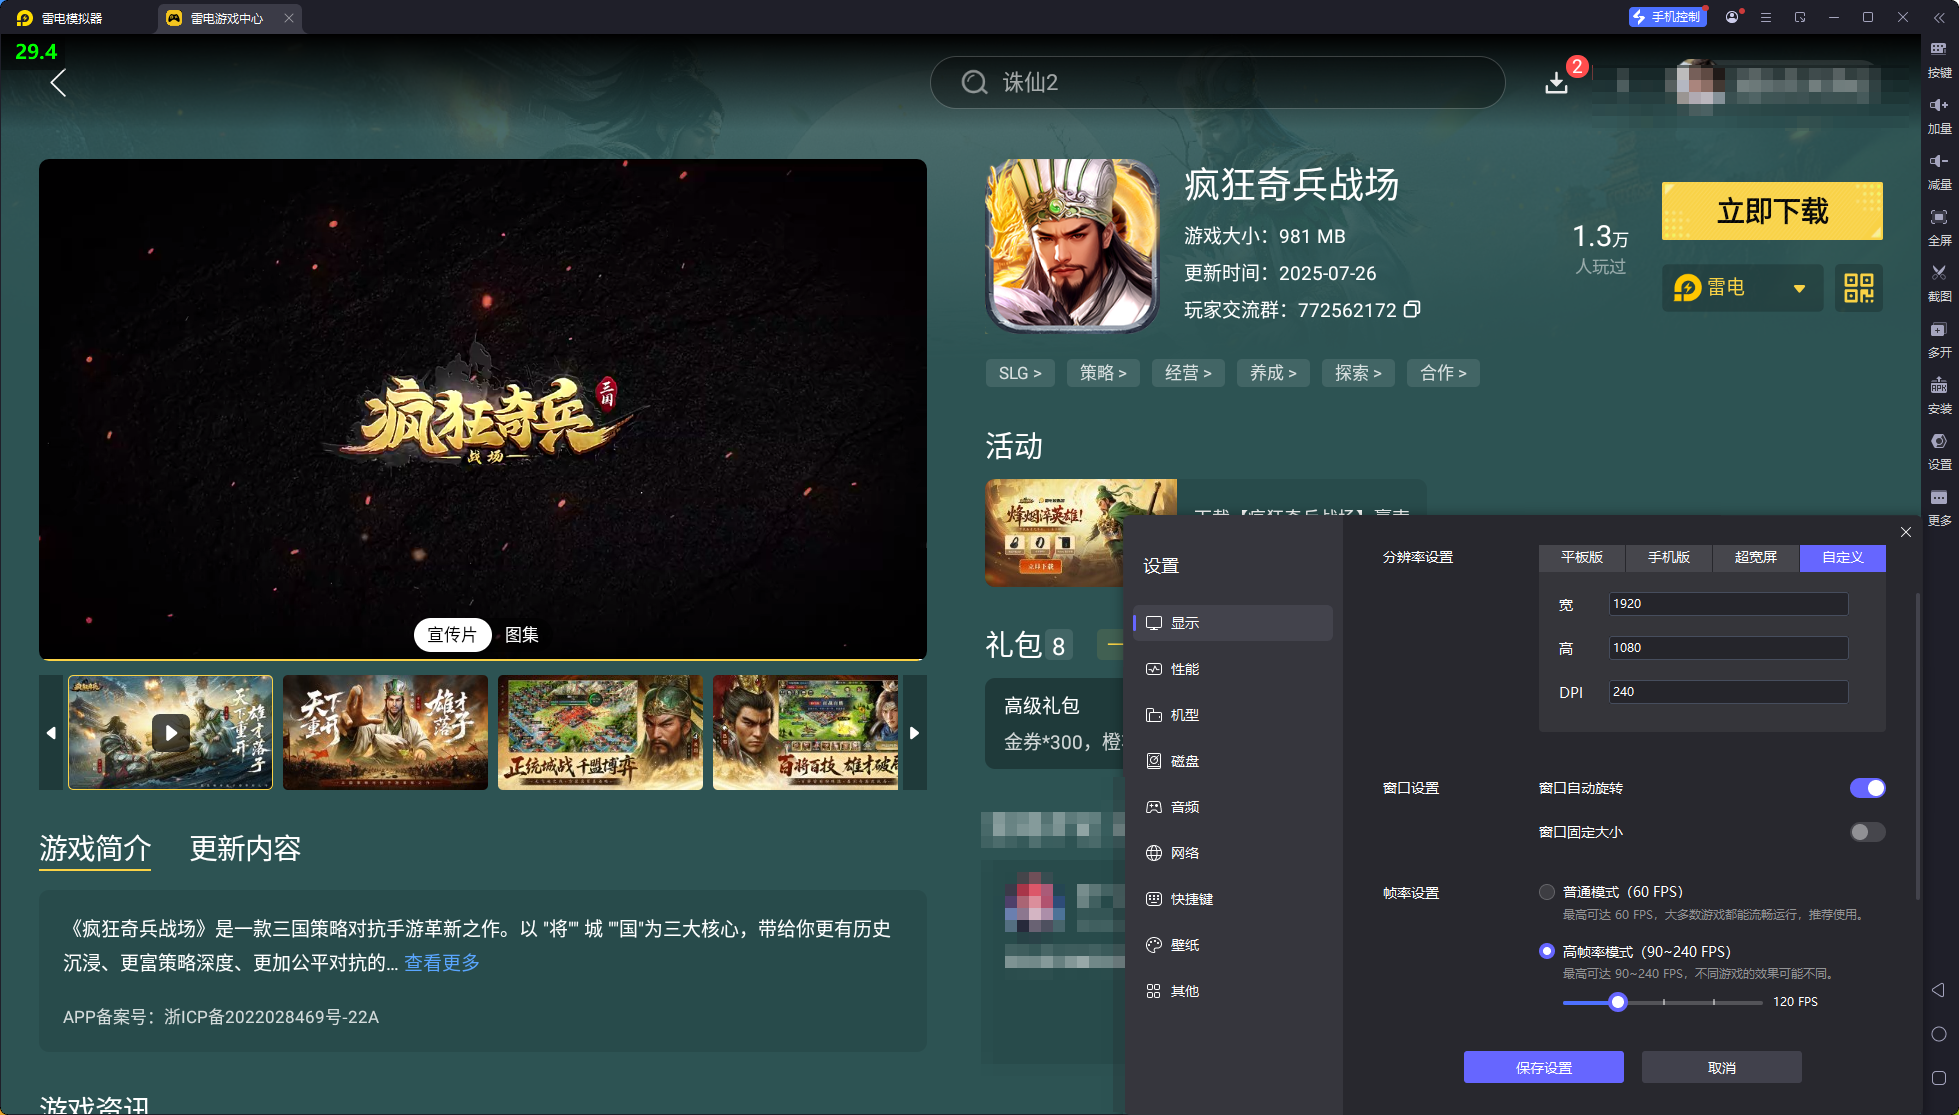Image resolution: width=1959 pixels, height=1115 pixels.
Task: Select 普通模式 (60 FPS) radio button
Action: point(1547,892)
